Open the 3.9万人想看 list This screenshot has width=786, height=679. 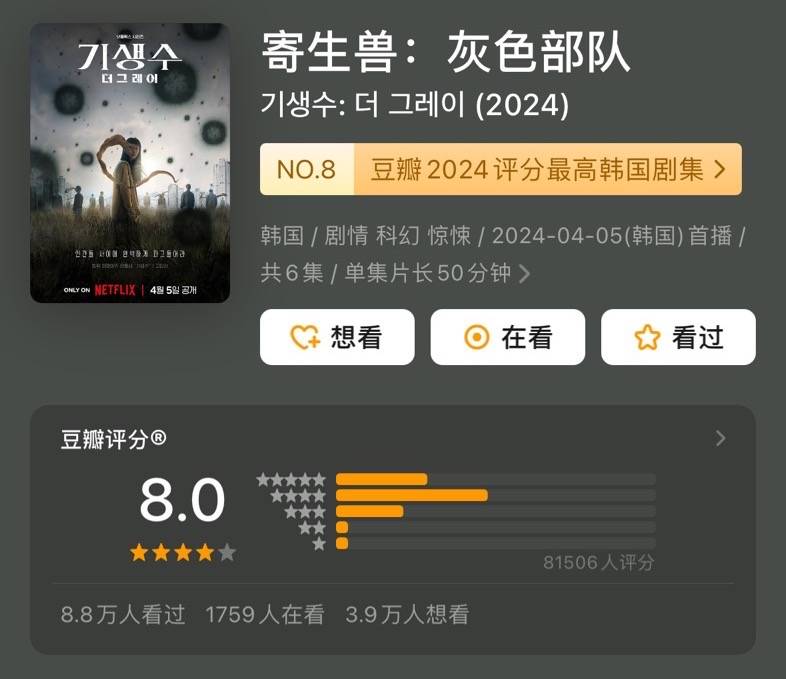point(407,615)
